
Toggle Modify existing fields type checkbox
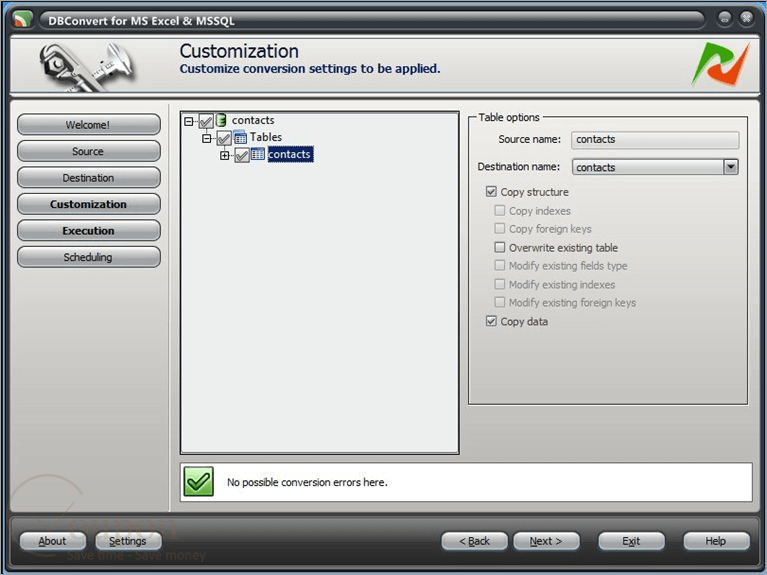click(x=499, y=265)
